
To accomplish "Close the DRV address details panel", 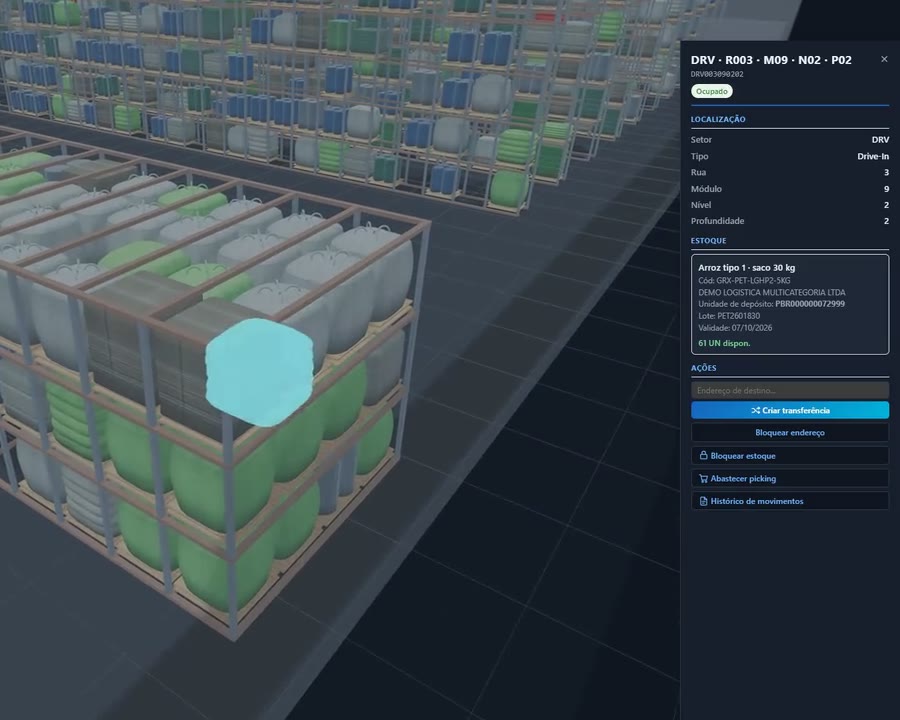I will 884,59.
